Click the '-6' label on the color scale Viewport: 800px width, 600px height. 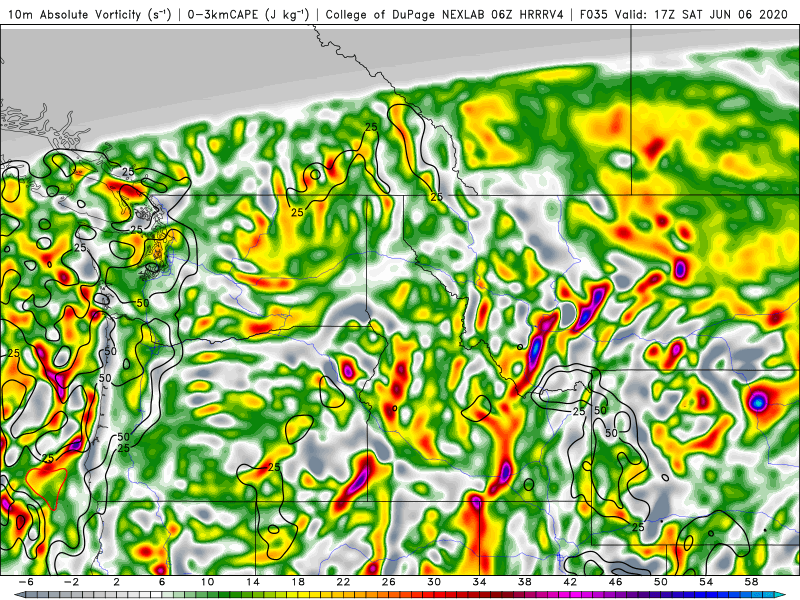26,582
